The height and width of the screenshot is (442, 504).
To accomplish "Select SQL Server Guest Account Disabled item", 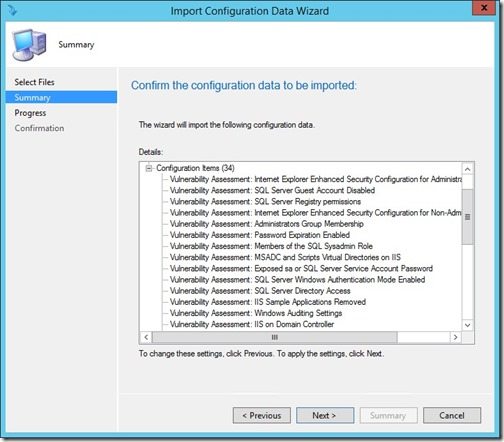I will point(272,190).
